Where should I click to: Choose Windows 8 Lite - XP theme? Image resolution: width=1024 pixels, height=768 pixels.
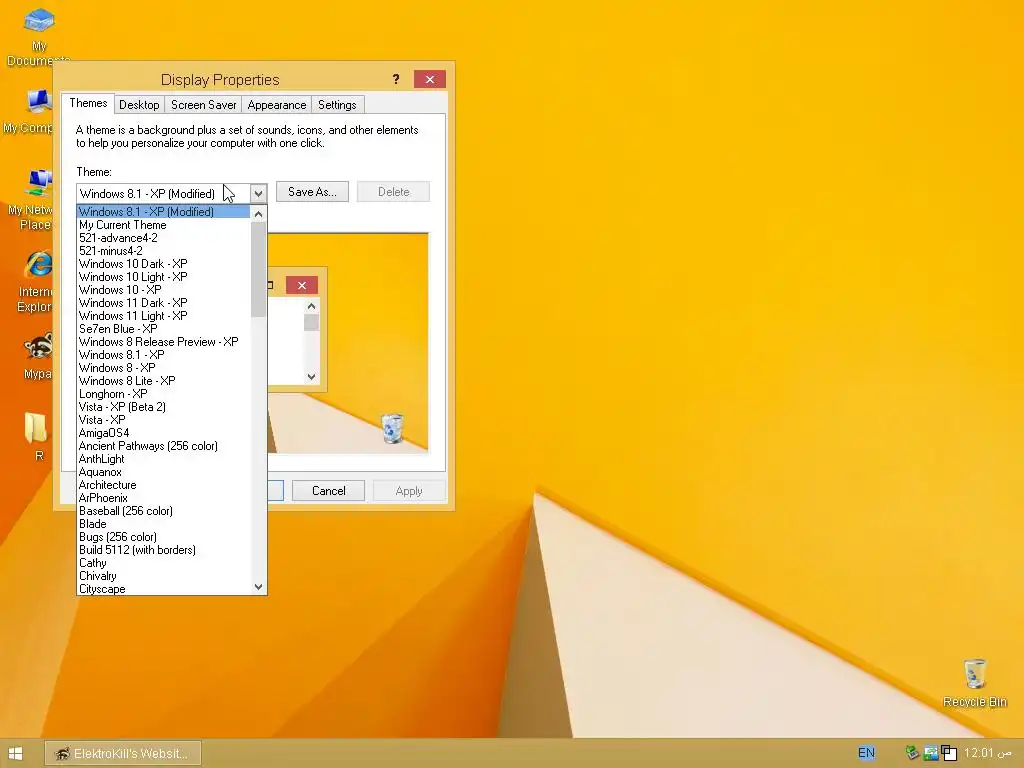click(x=163, y=381)
